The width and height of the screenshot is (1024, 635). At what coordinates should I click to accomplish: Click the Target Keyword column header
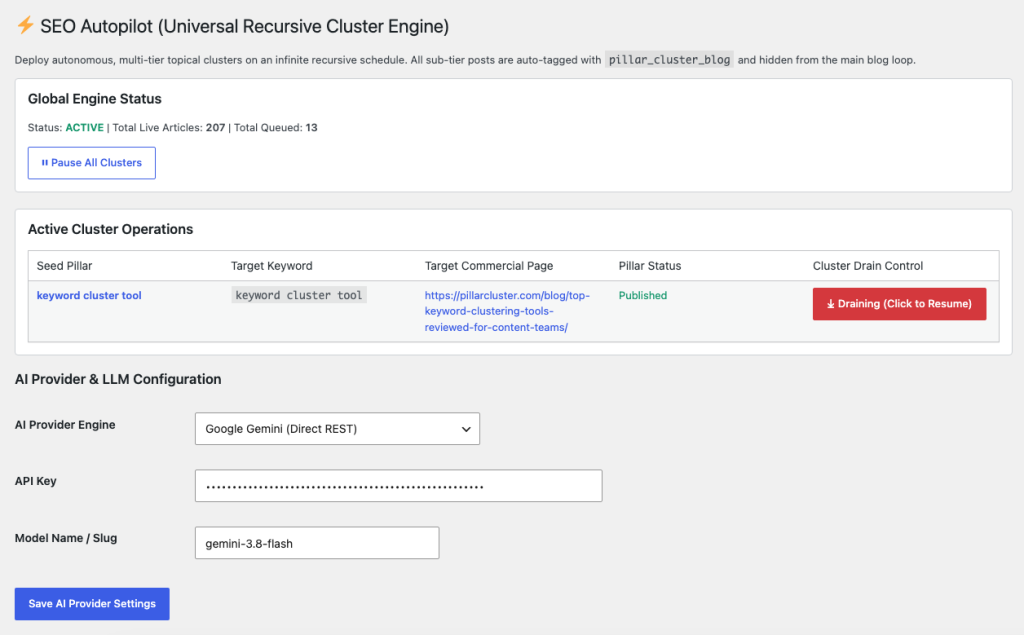click(272, 266)
